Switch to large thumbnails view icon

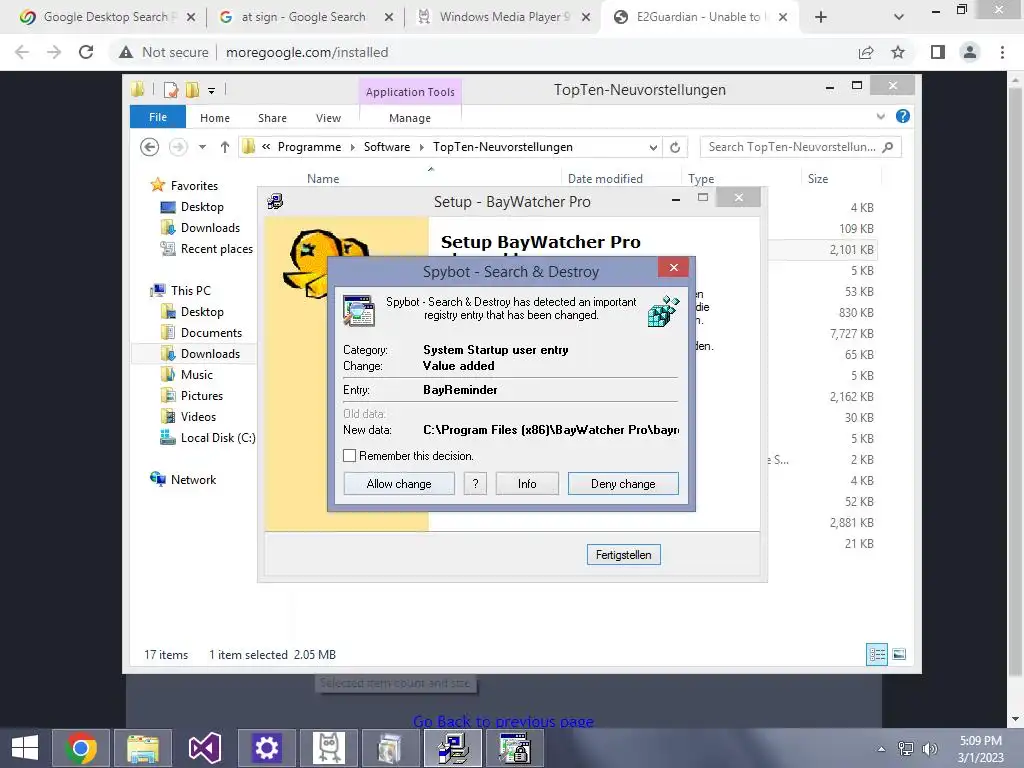coord(899,654)
